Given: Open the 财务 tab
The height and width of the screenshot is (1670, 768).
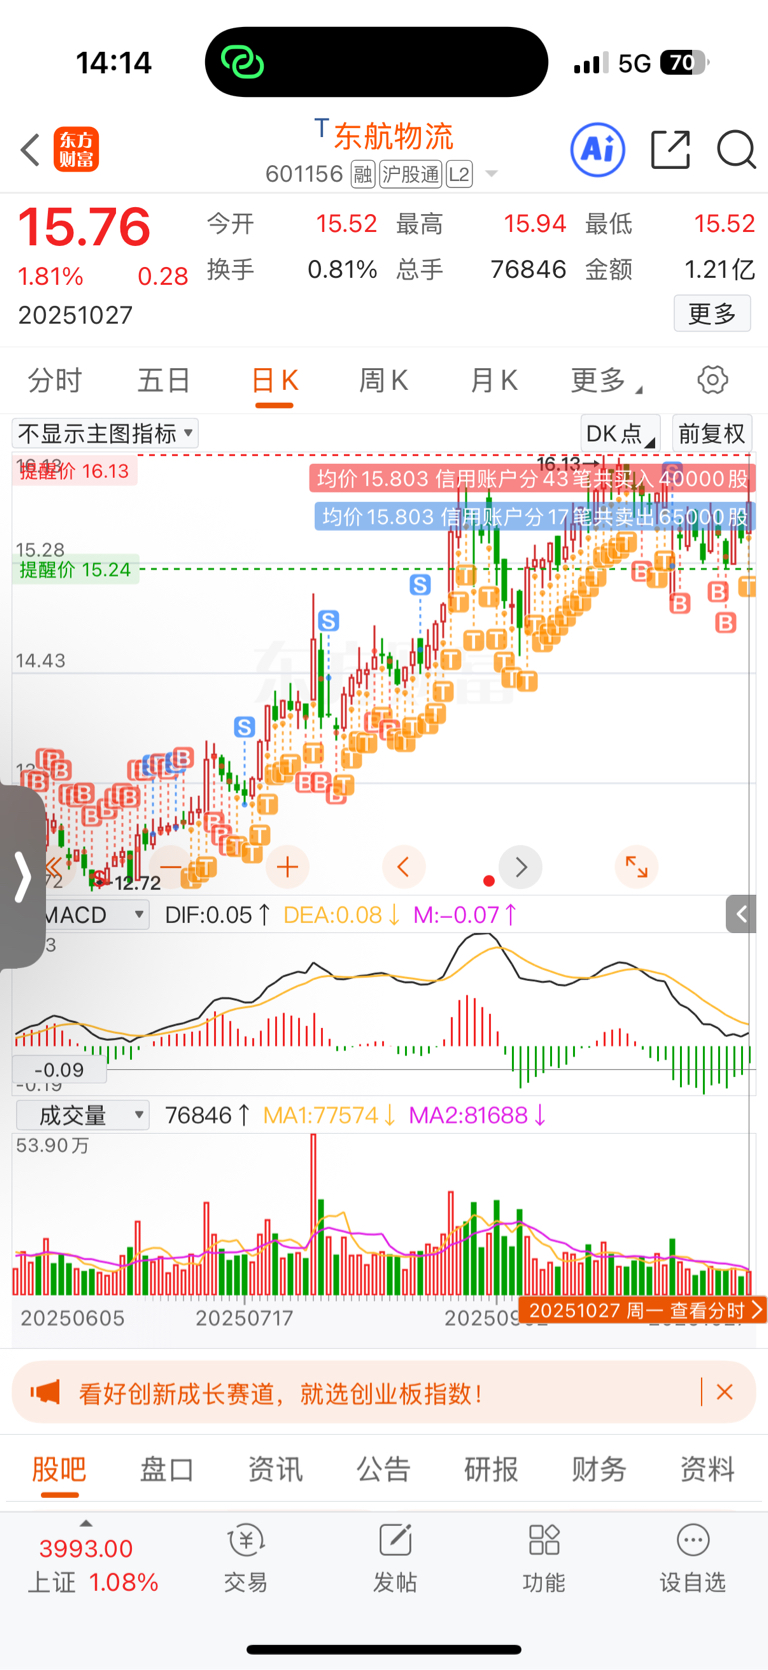Looking at the screenshot, I should pyautogui.click(x=599, y=1469).
